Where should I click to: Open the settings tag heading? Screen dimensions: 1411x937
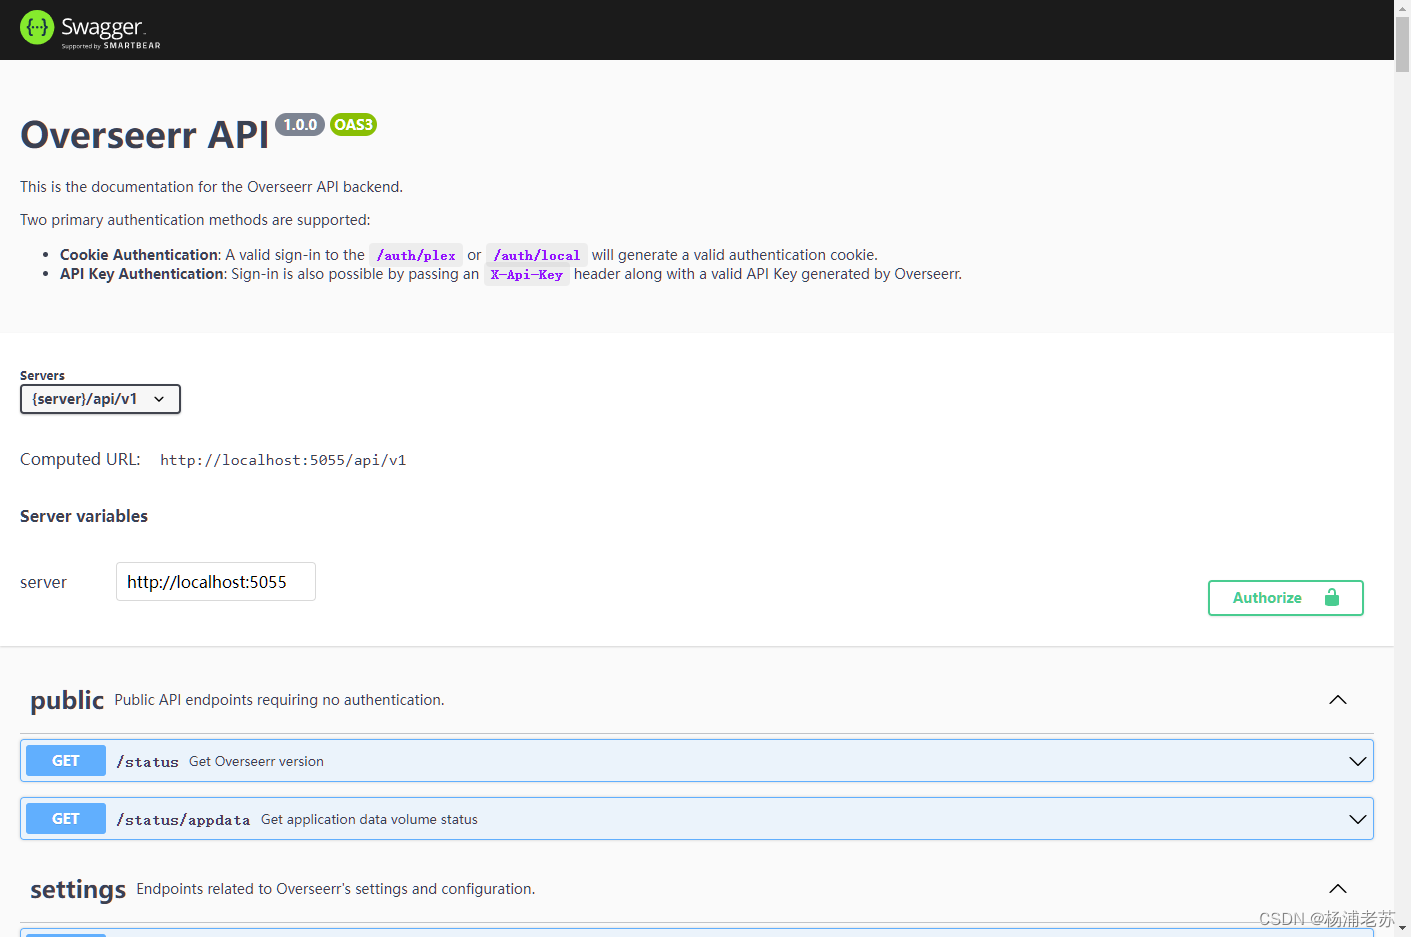point(78,889)
